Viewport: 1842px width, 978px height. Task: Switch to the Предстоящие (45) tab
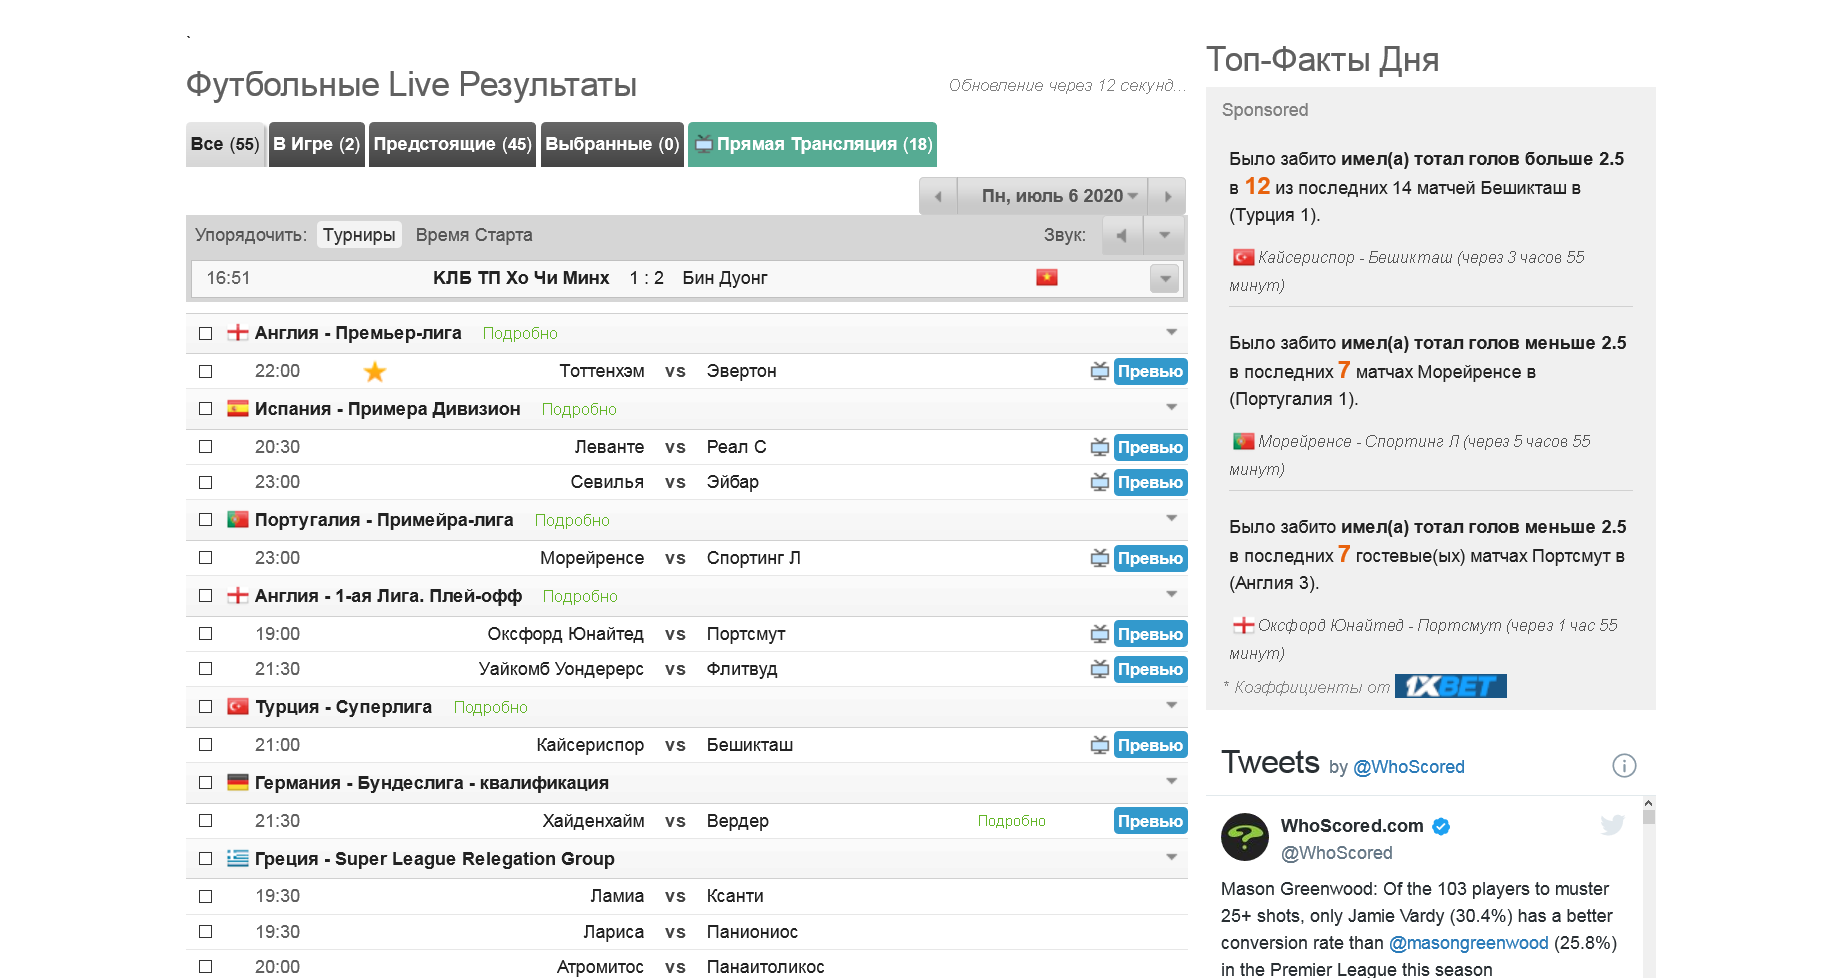[x=452, y=144]
